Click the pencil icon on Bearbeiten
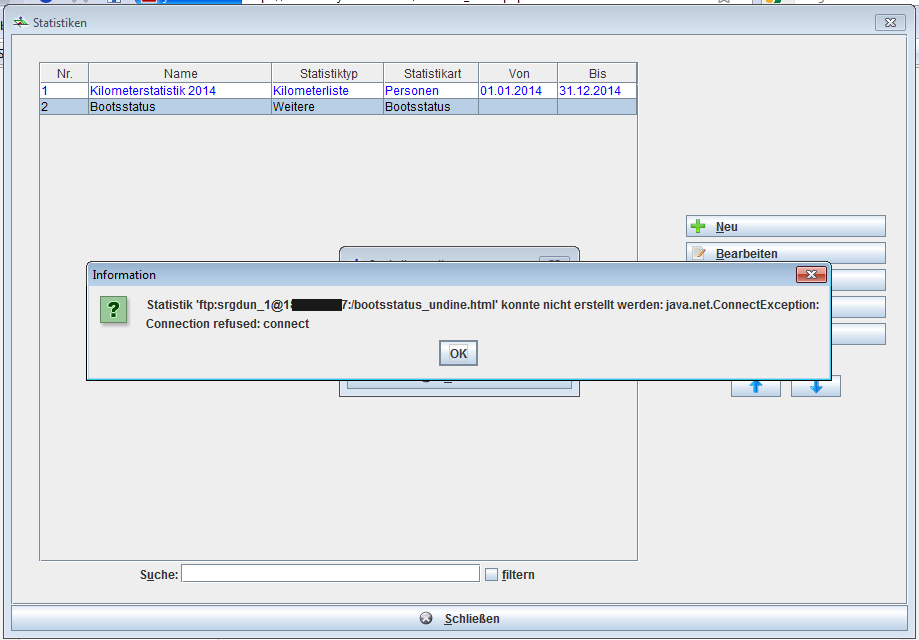 [x=699, y=254]
